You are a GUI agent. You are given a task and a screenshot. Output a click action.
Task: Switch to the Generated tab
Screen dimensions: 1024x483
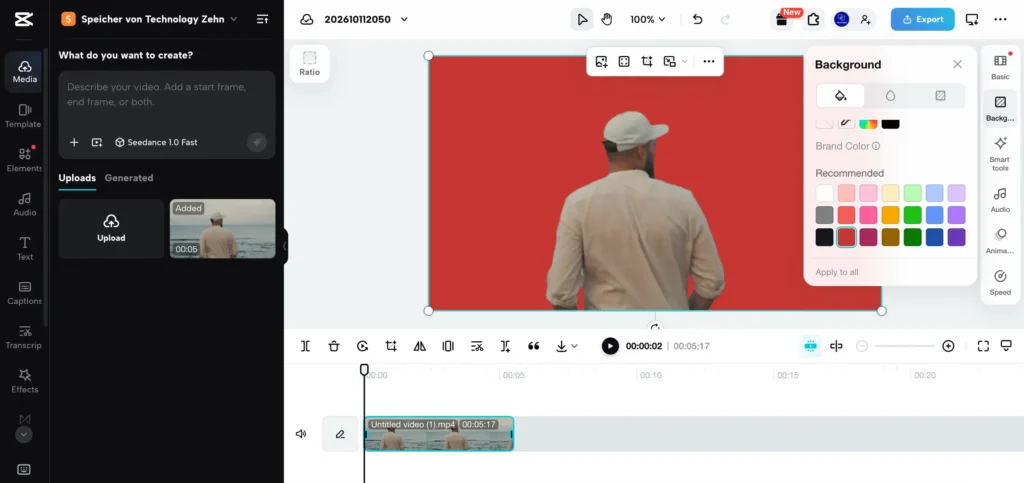coord(129,178)
